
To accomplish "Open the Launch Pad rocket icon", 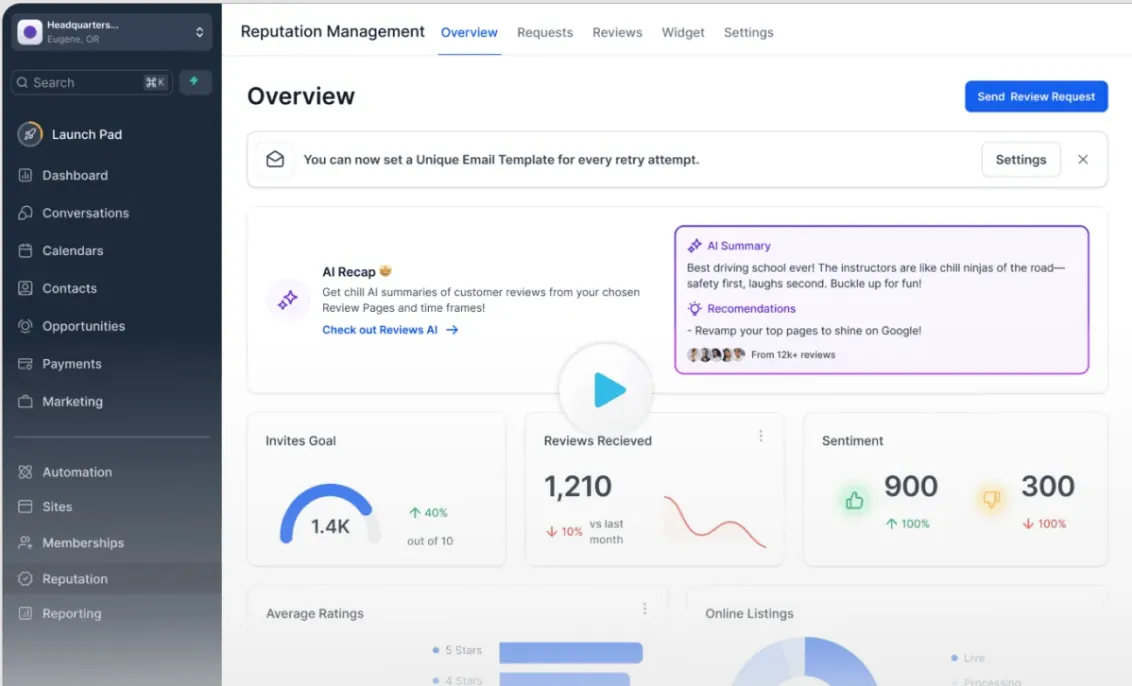I will point(30,134).
